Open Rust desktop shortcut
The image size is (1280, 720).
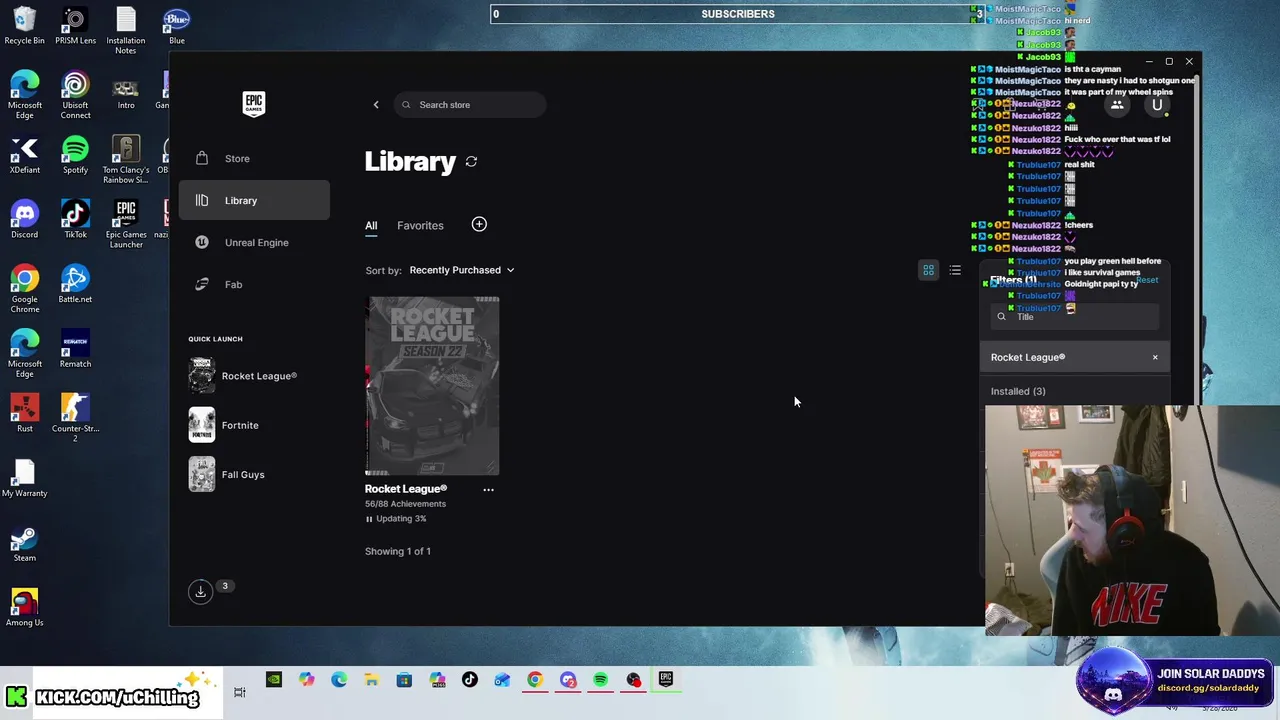click(x=25, y=414)
